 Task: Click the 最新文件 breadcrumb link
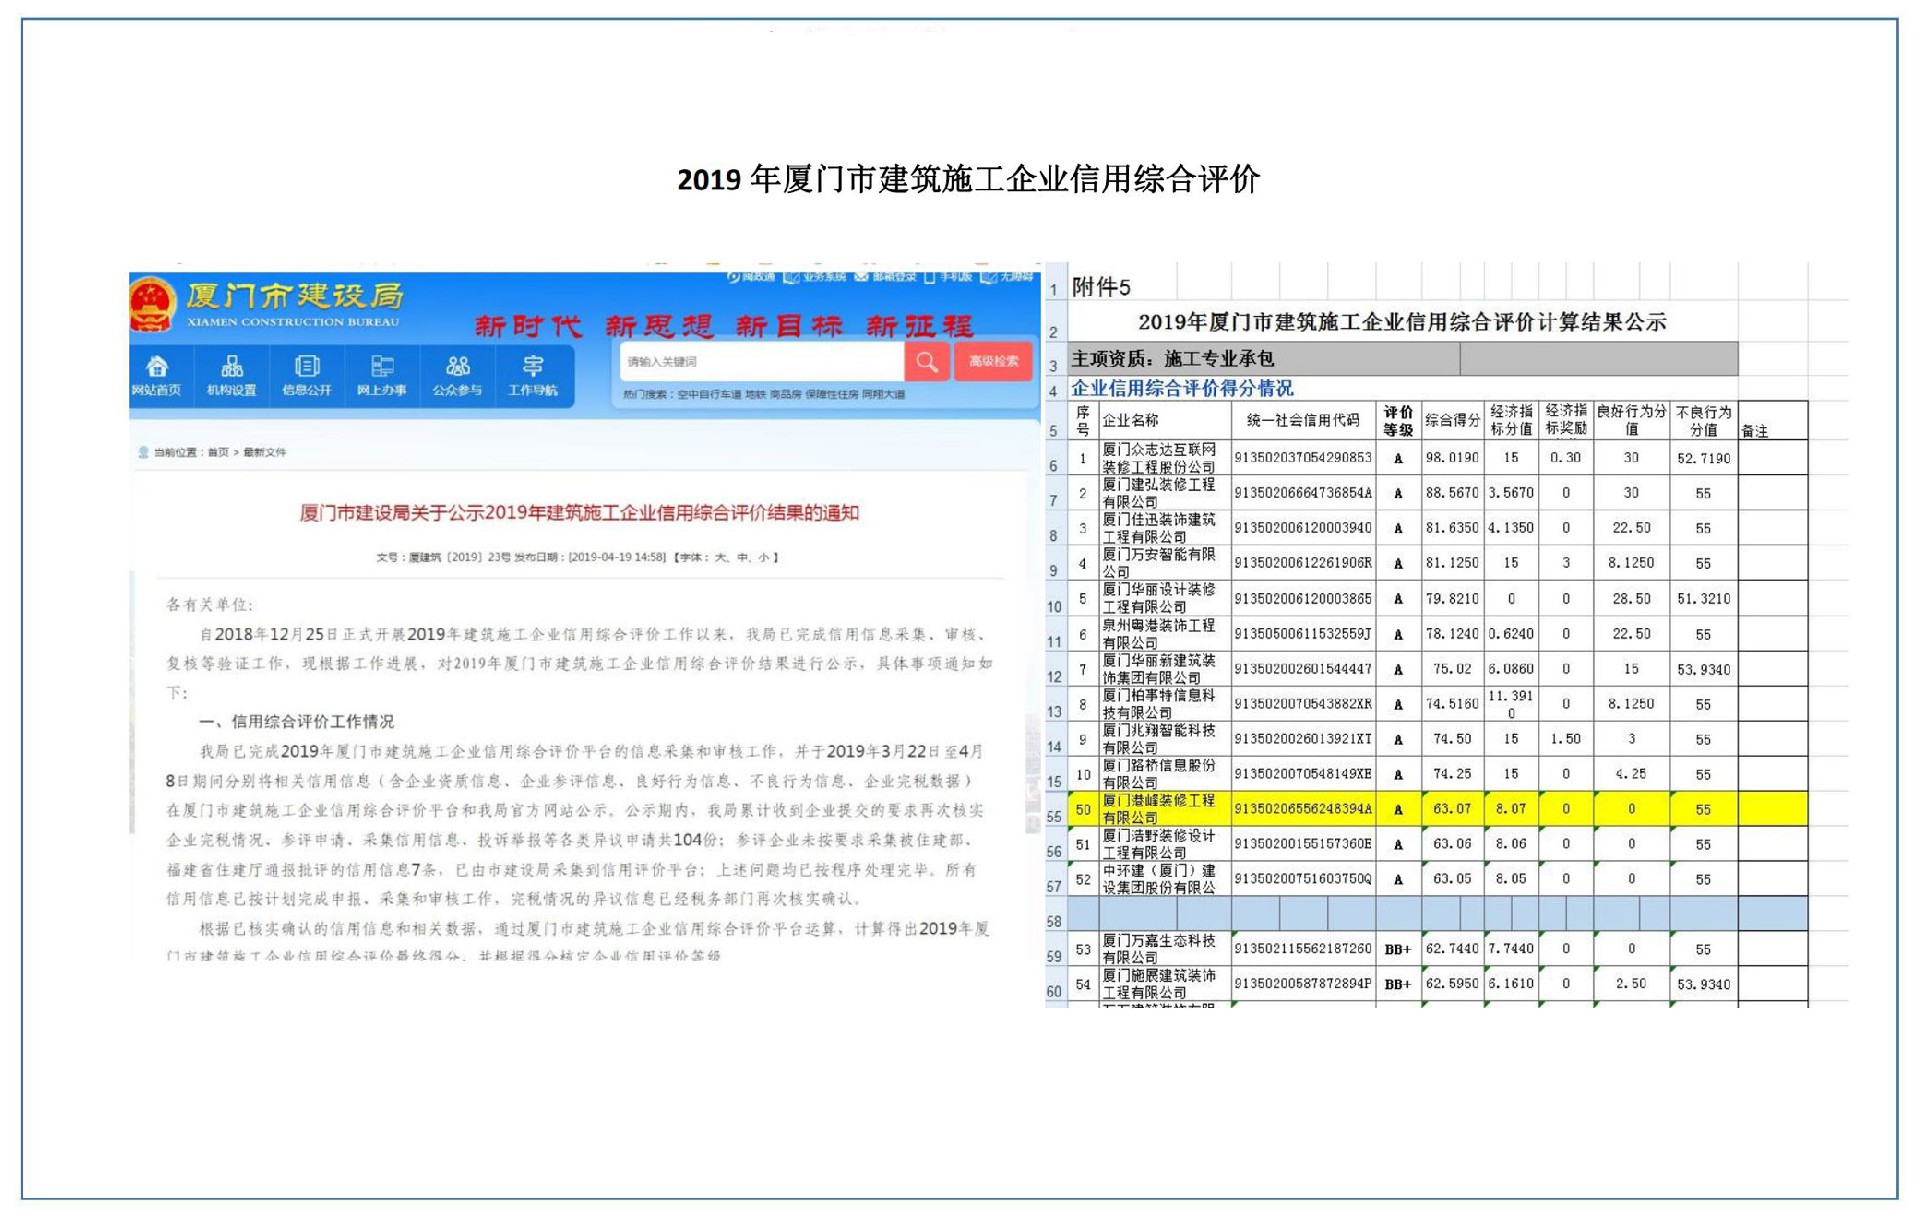tap(264, 452)
